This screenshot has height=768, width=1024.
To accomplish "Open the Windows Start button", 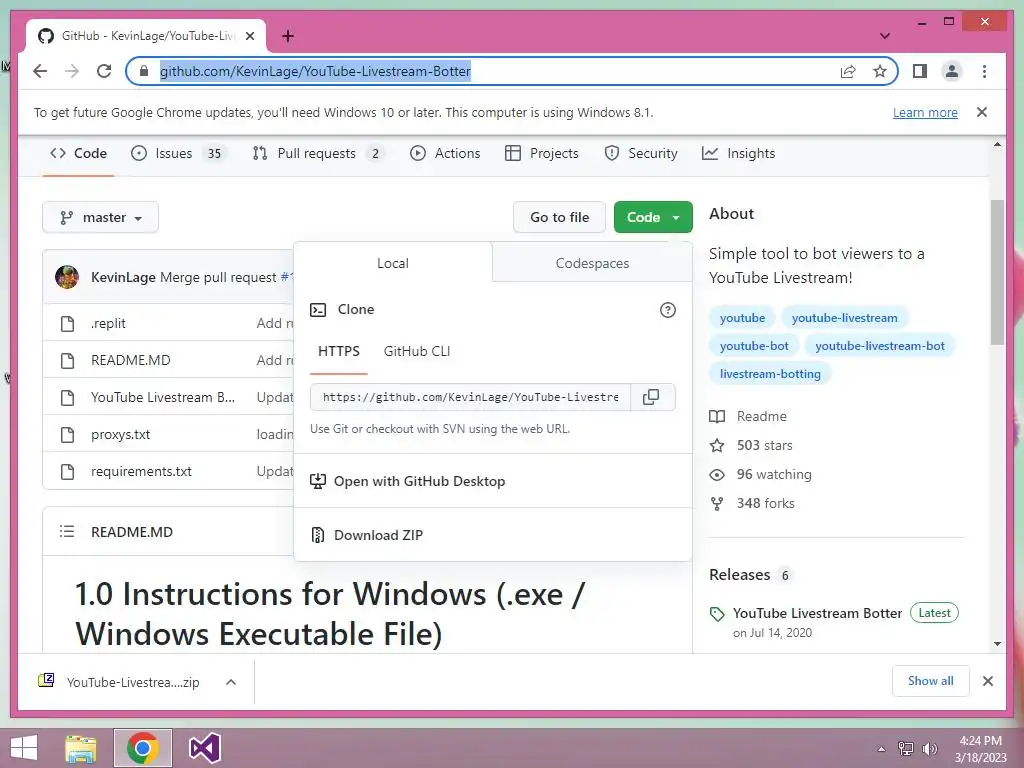I will point(24,748).
